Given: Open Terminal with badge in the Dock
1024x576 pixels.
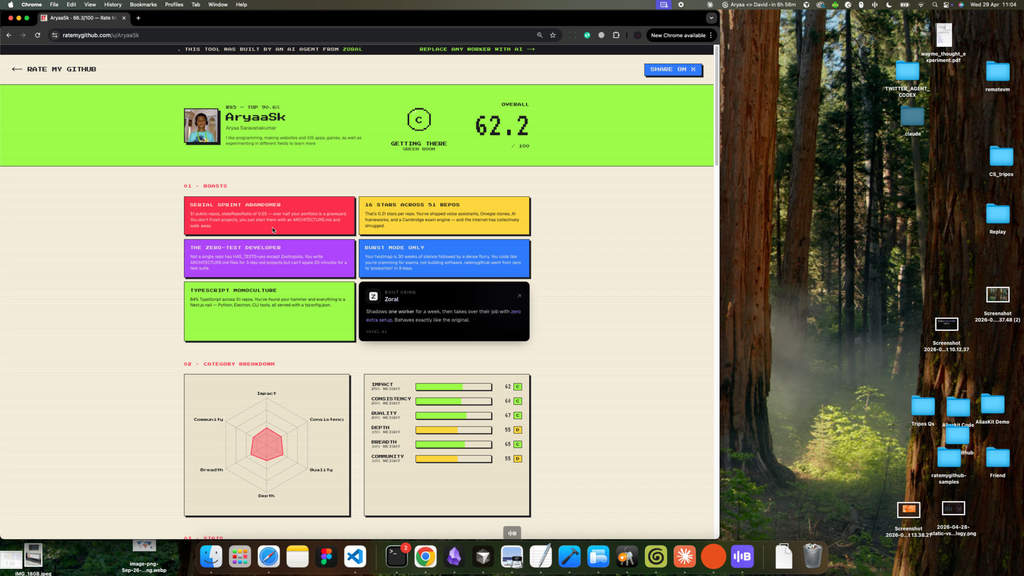Looking at the screenshot, I should coord(396,556).
